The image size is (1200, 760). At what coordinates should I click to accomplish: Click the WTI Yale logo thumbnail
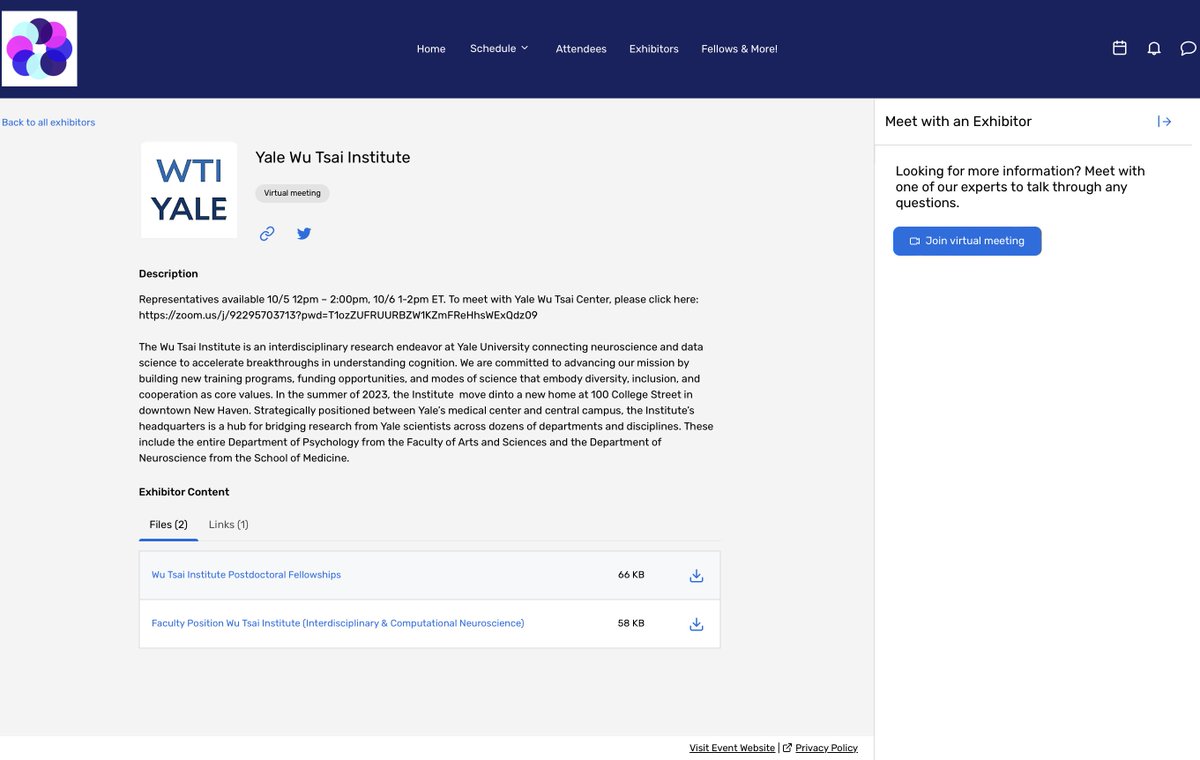point(189,190)
